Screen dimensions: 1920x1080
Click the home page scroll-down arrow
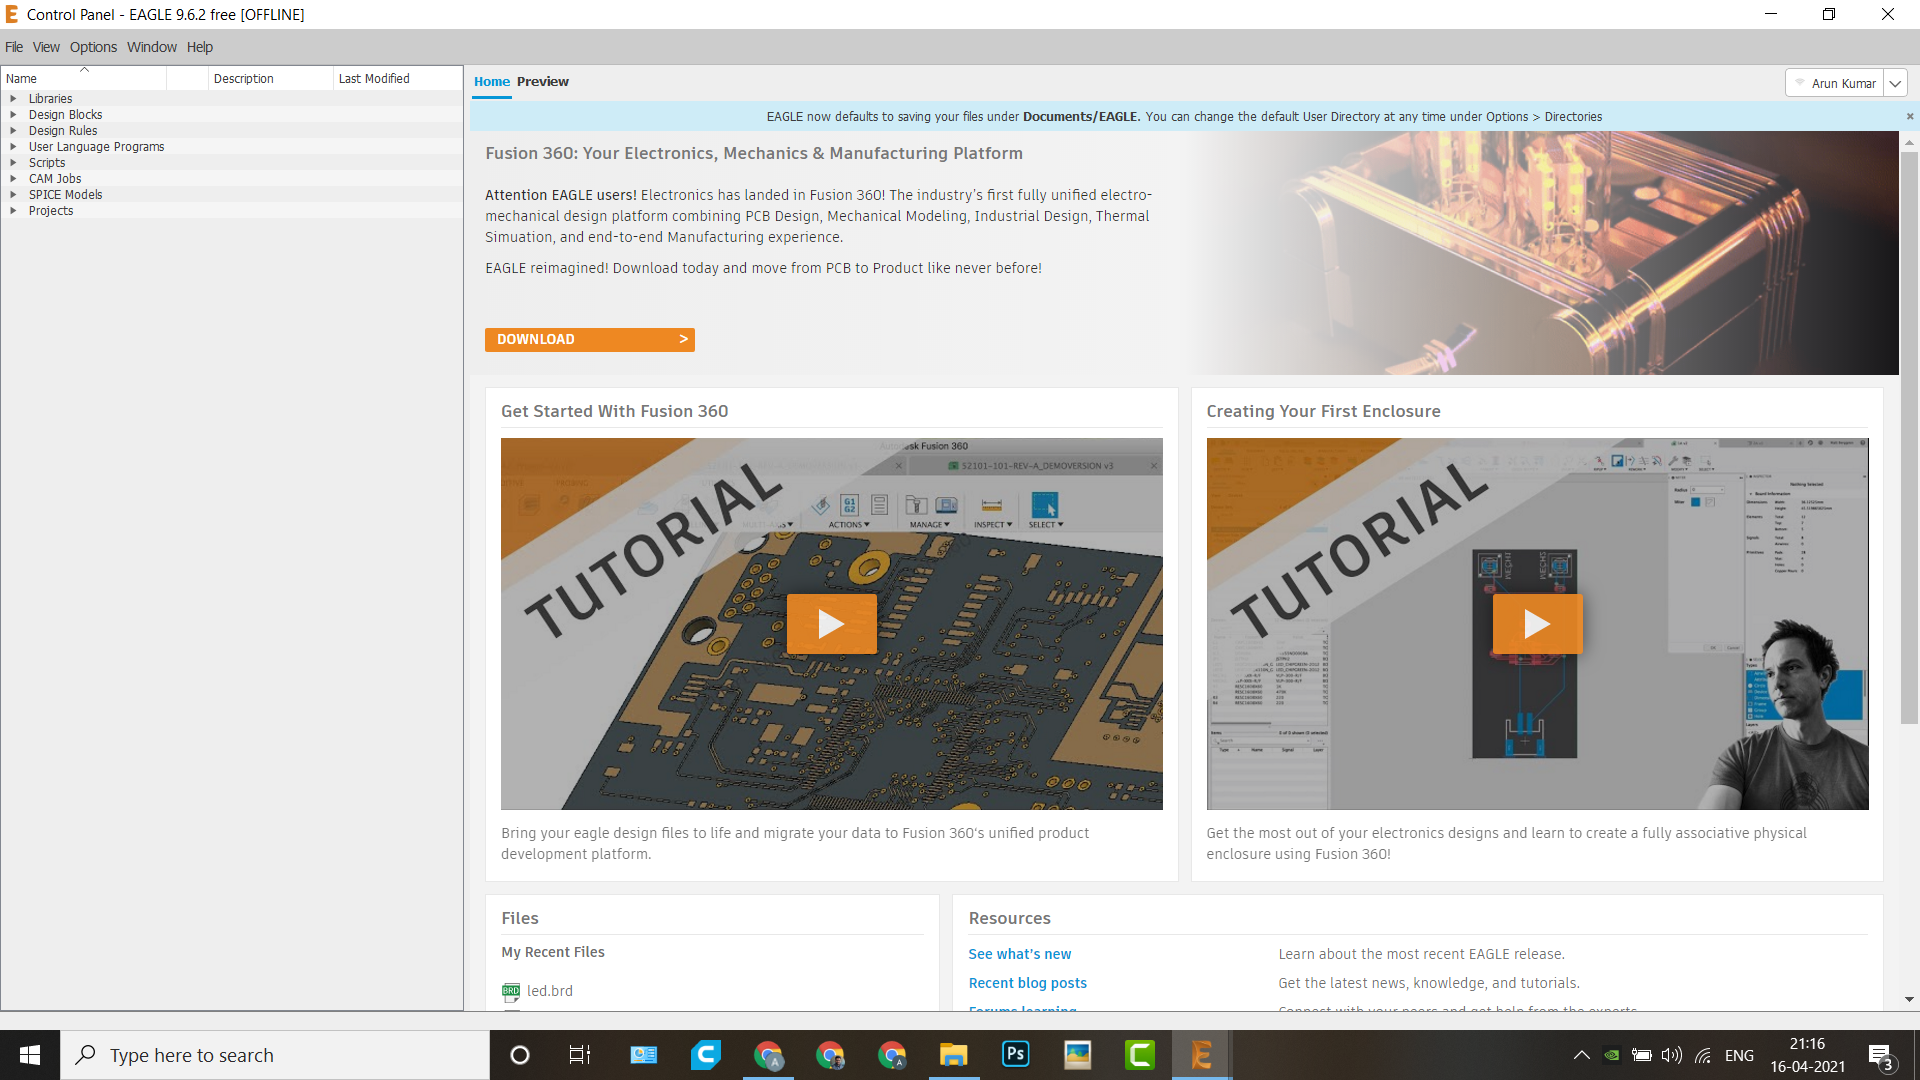coord(1909,999)
